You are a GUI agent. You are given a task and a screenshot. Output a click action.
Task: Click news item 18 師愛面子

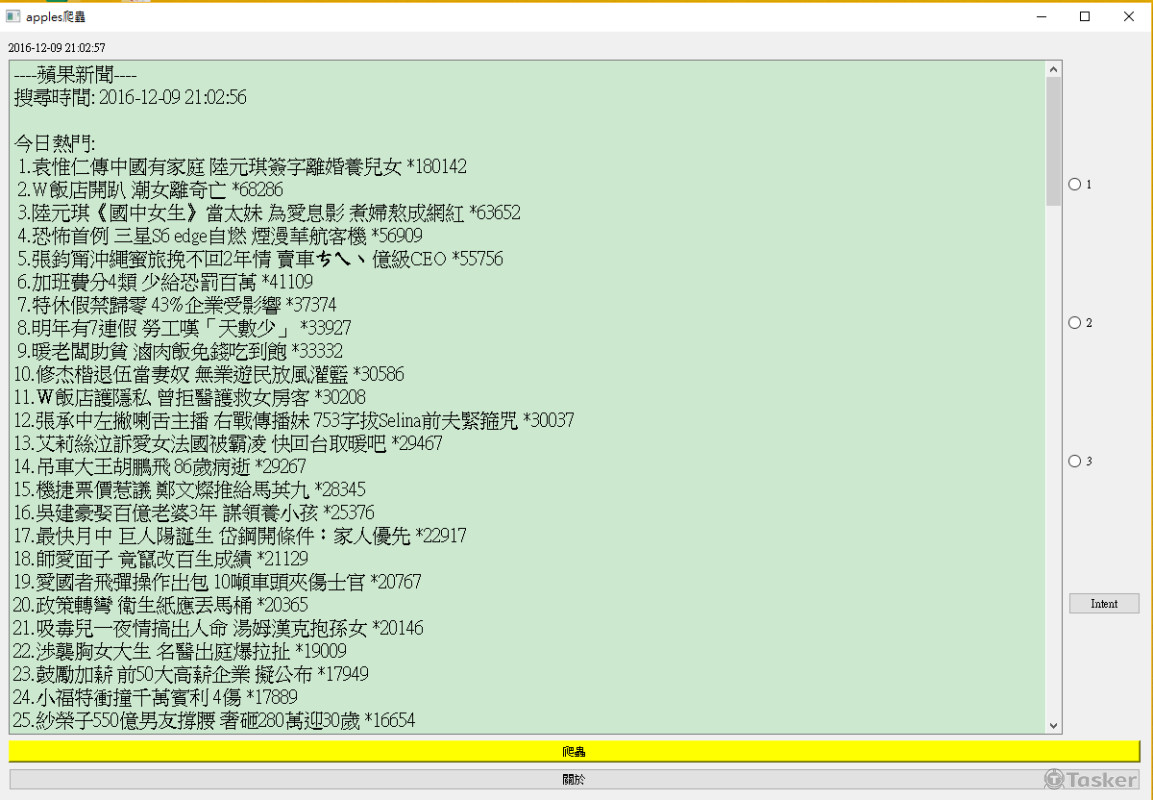pos(160,559)
